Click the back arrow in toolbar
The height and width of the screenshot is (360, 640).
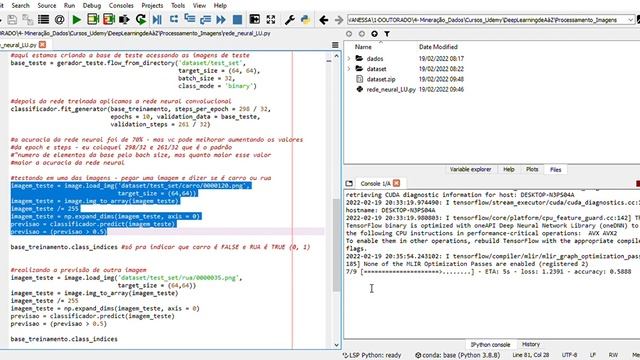tap(324, 20)
